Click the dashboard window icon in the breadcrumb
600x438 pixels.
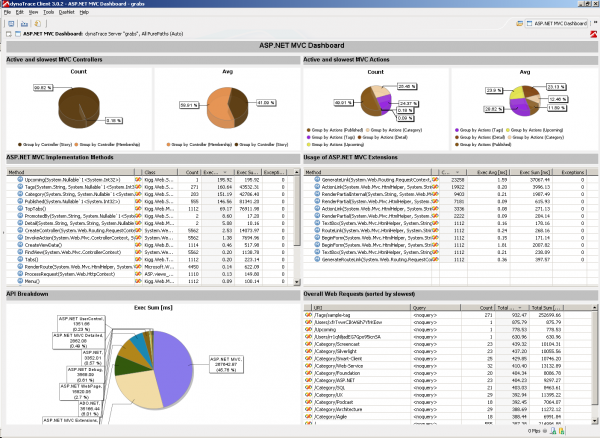coord(18,34)
